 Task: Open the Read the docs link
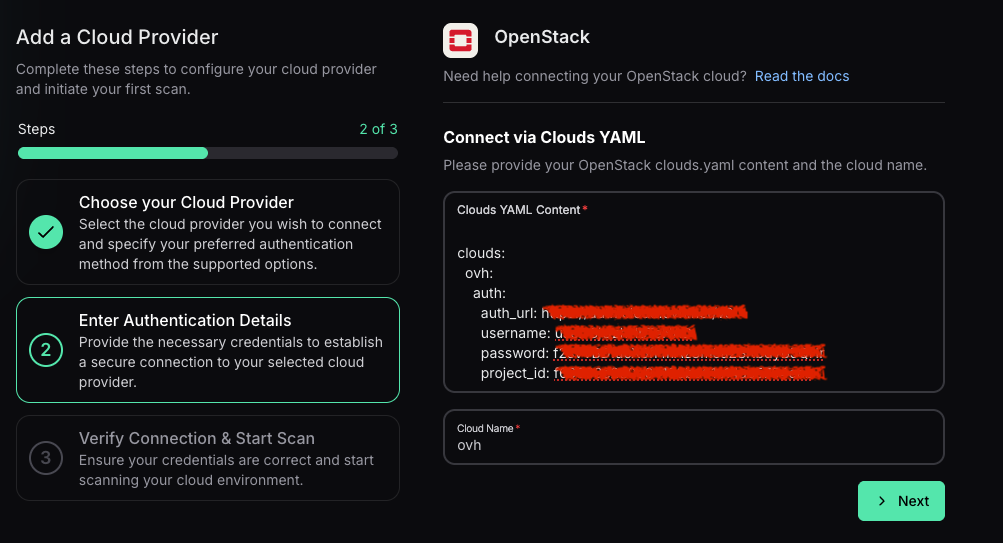[802, 76]
